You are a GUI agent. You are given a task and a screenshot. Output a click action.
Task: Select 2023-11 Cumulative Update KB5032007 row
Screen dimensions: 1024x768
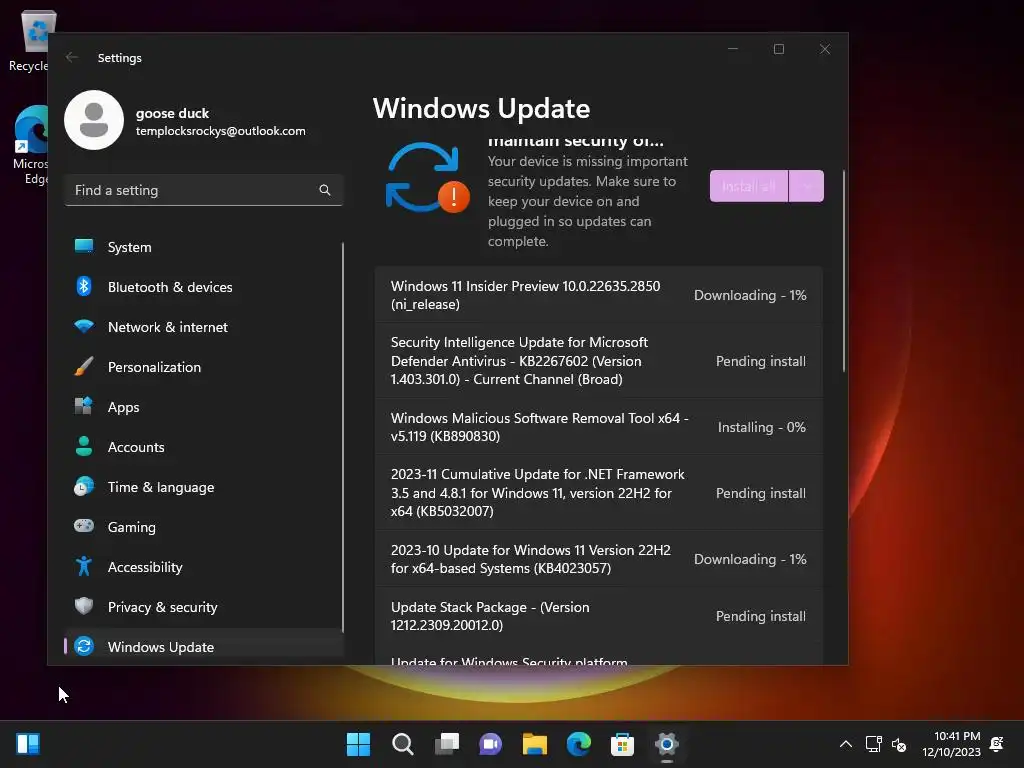598,492
